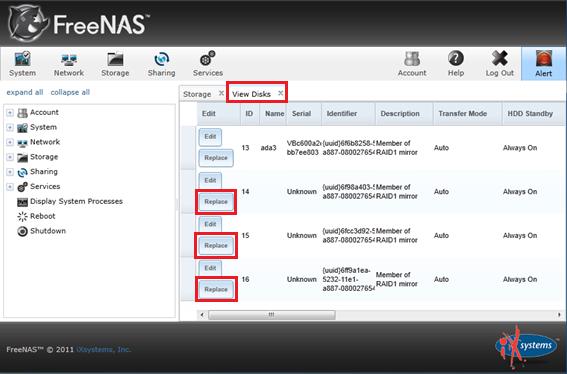
Task: Select Services icon in tree
Action: click(22, 187)
